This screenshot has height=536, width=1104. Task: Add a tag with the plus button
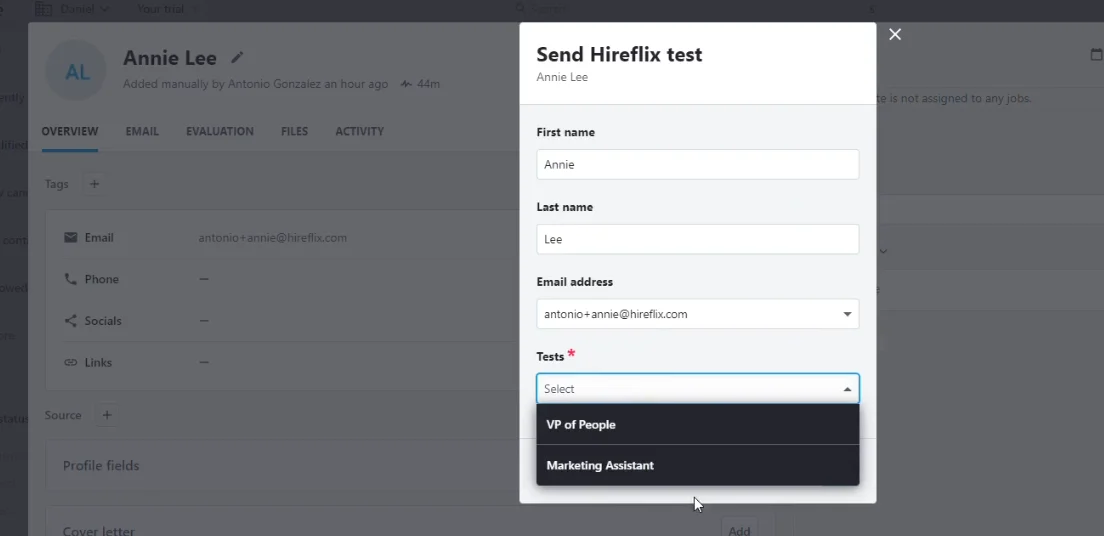click(x=94, y=184)
